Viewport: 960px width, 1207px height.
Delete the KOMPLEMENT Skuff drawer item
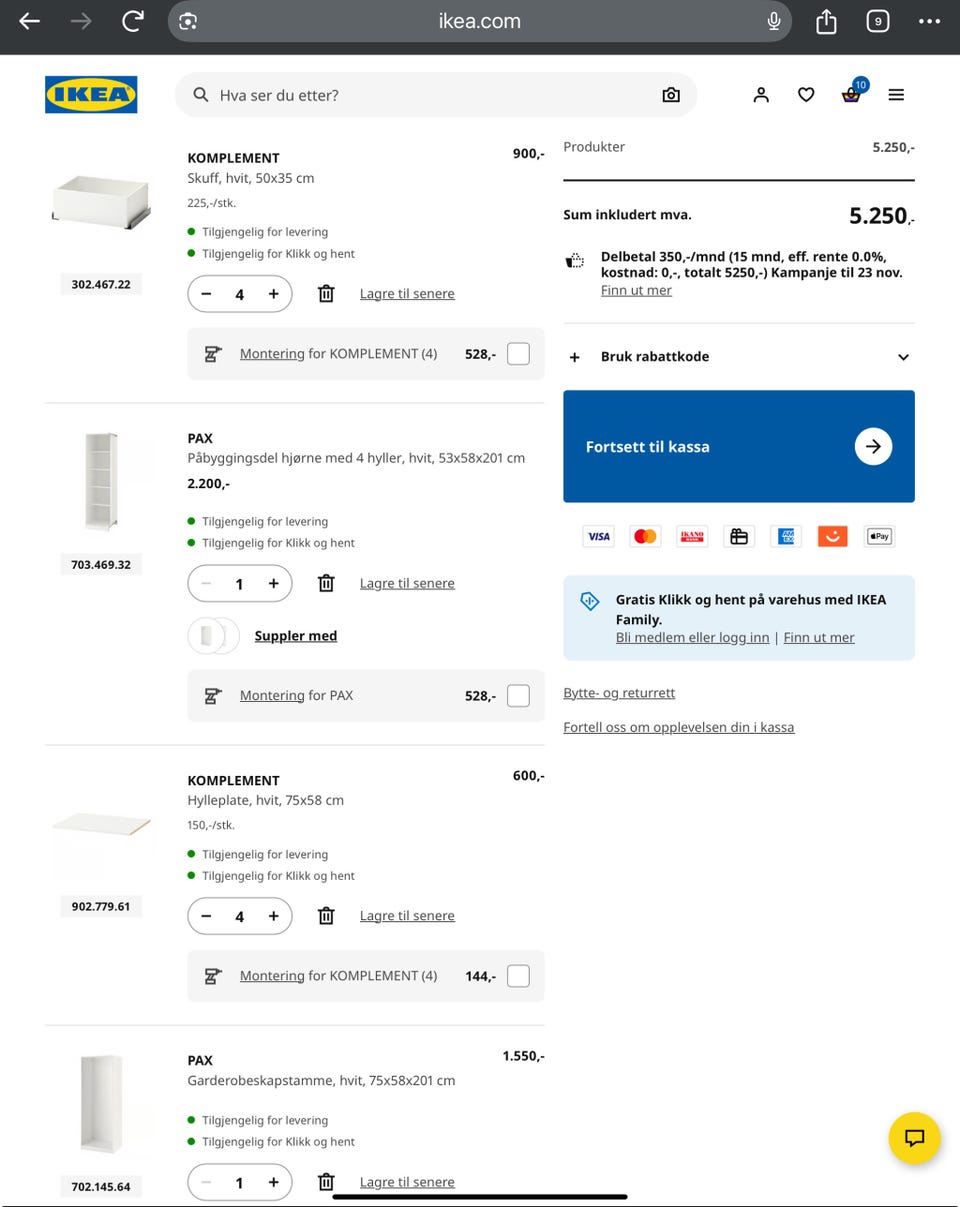coord(326,294)
